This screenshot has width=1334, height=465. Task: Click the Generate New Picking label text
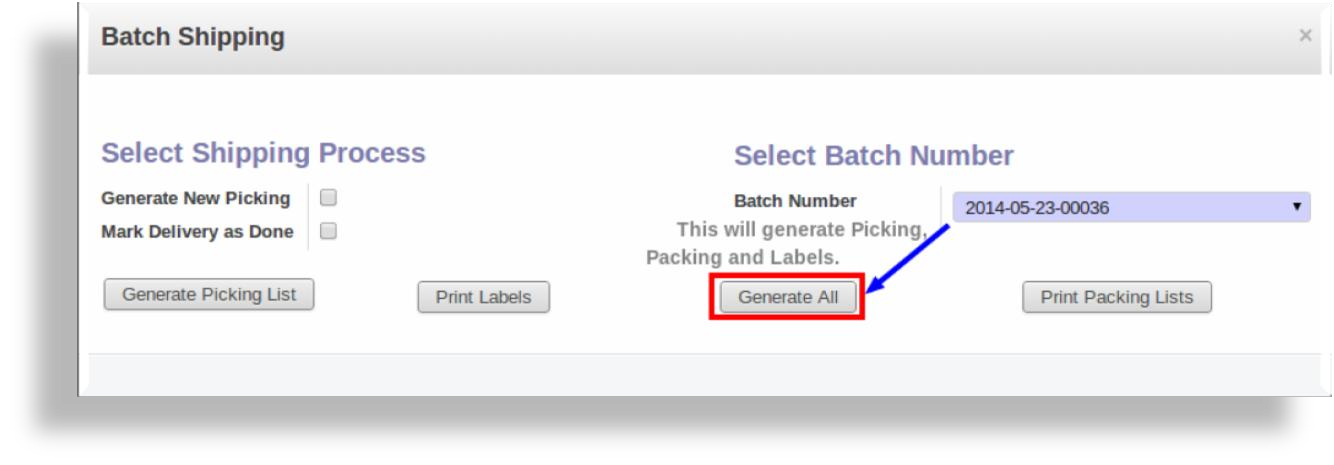click(x=196, y=198)
